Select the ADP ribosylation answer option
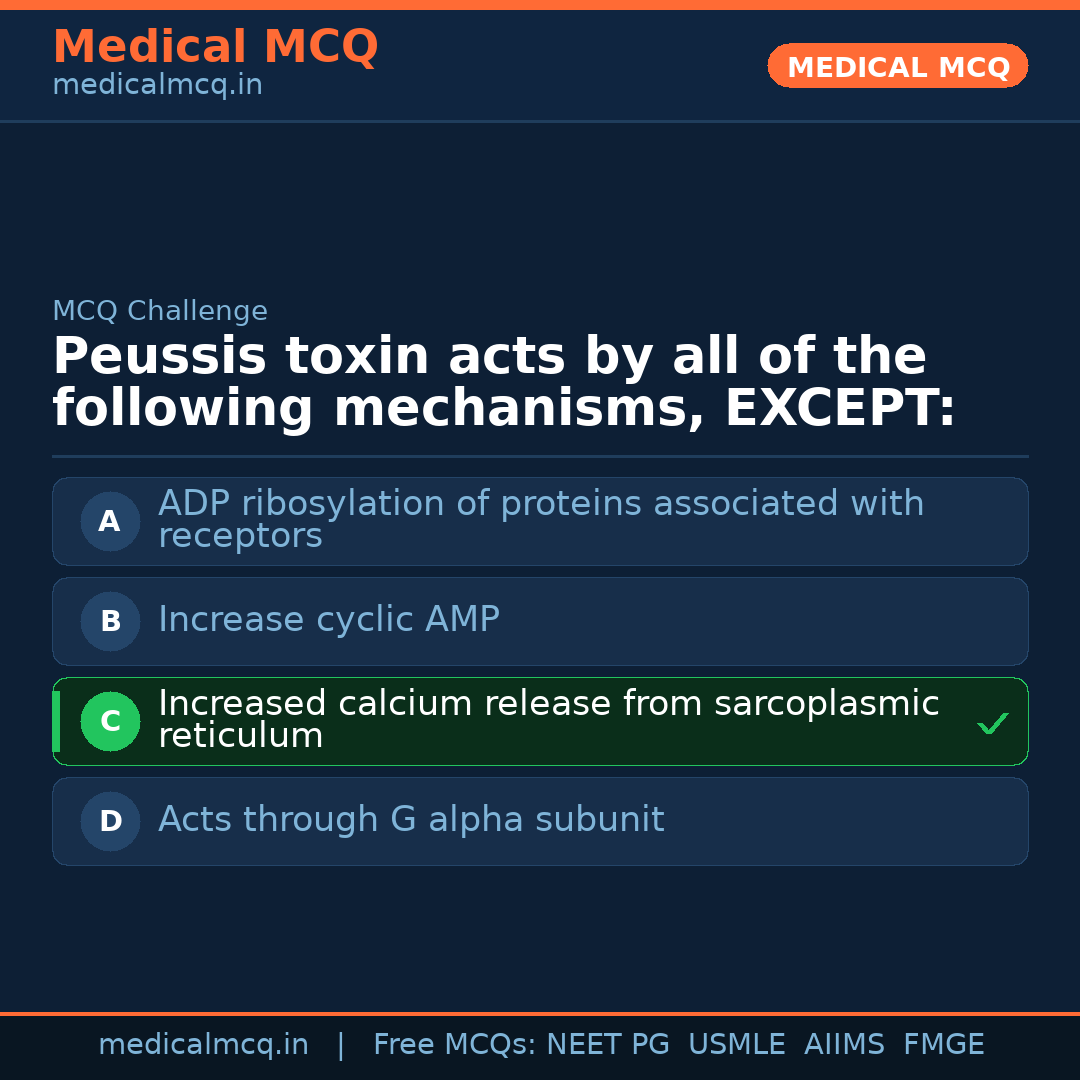This screenshot has width=1080, height=1080. [540, 520]
